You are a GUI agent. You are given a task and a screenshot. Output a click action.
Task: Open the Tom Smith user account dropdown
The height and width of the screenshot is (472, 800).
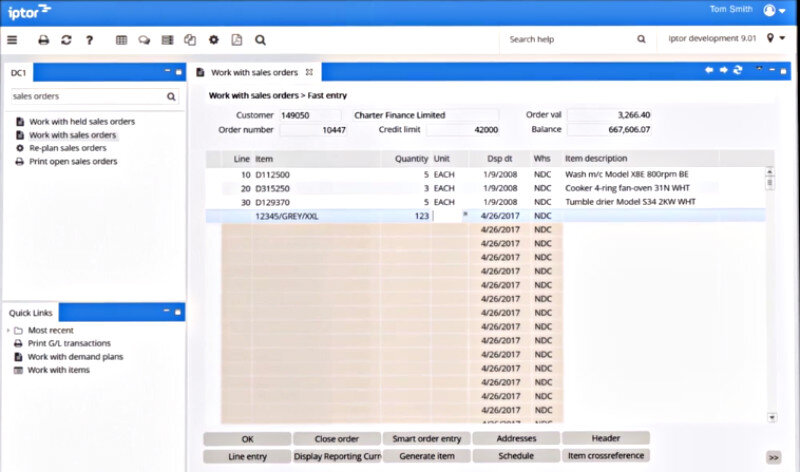tap(773, 11)
